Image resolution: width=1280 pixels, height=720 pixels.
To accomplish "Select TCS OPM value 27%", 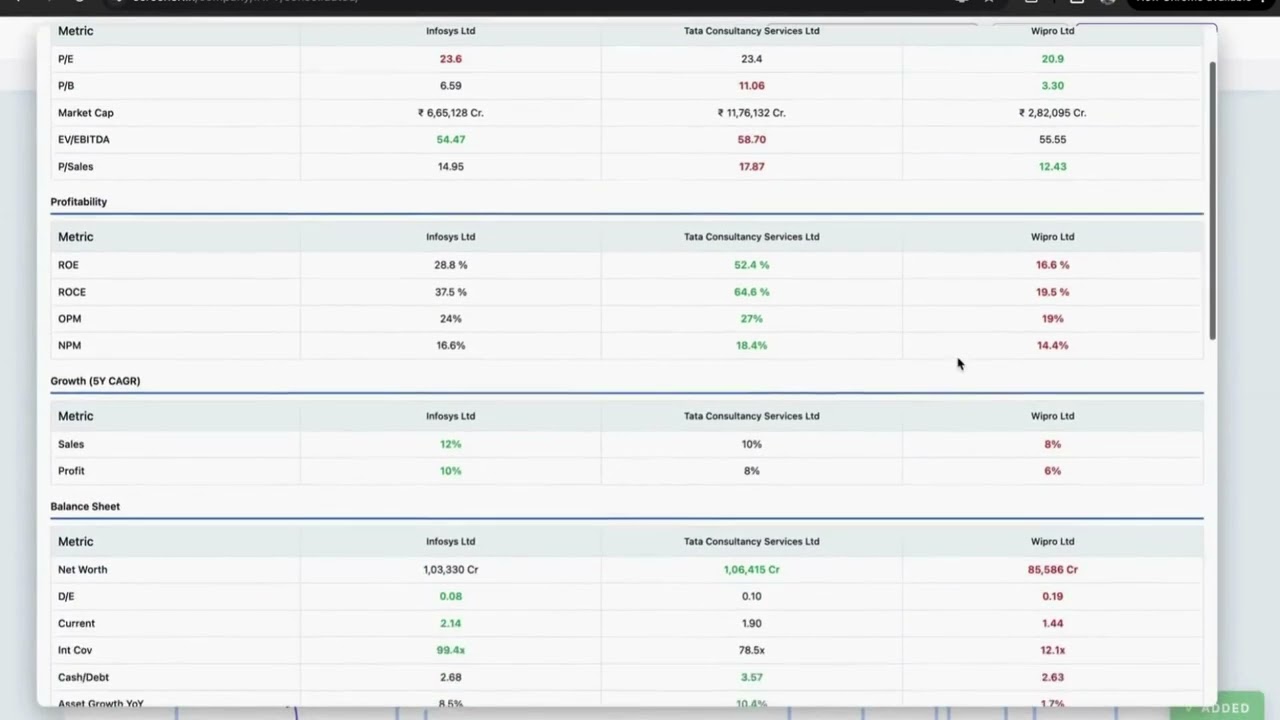I will (x=752, y=319).
